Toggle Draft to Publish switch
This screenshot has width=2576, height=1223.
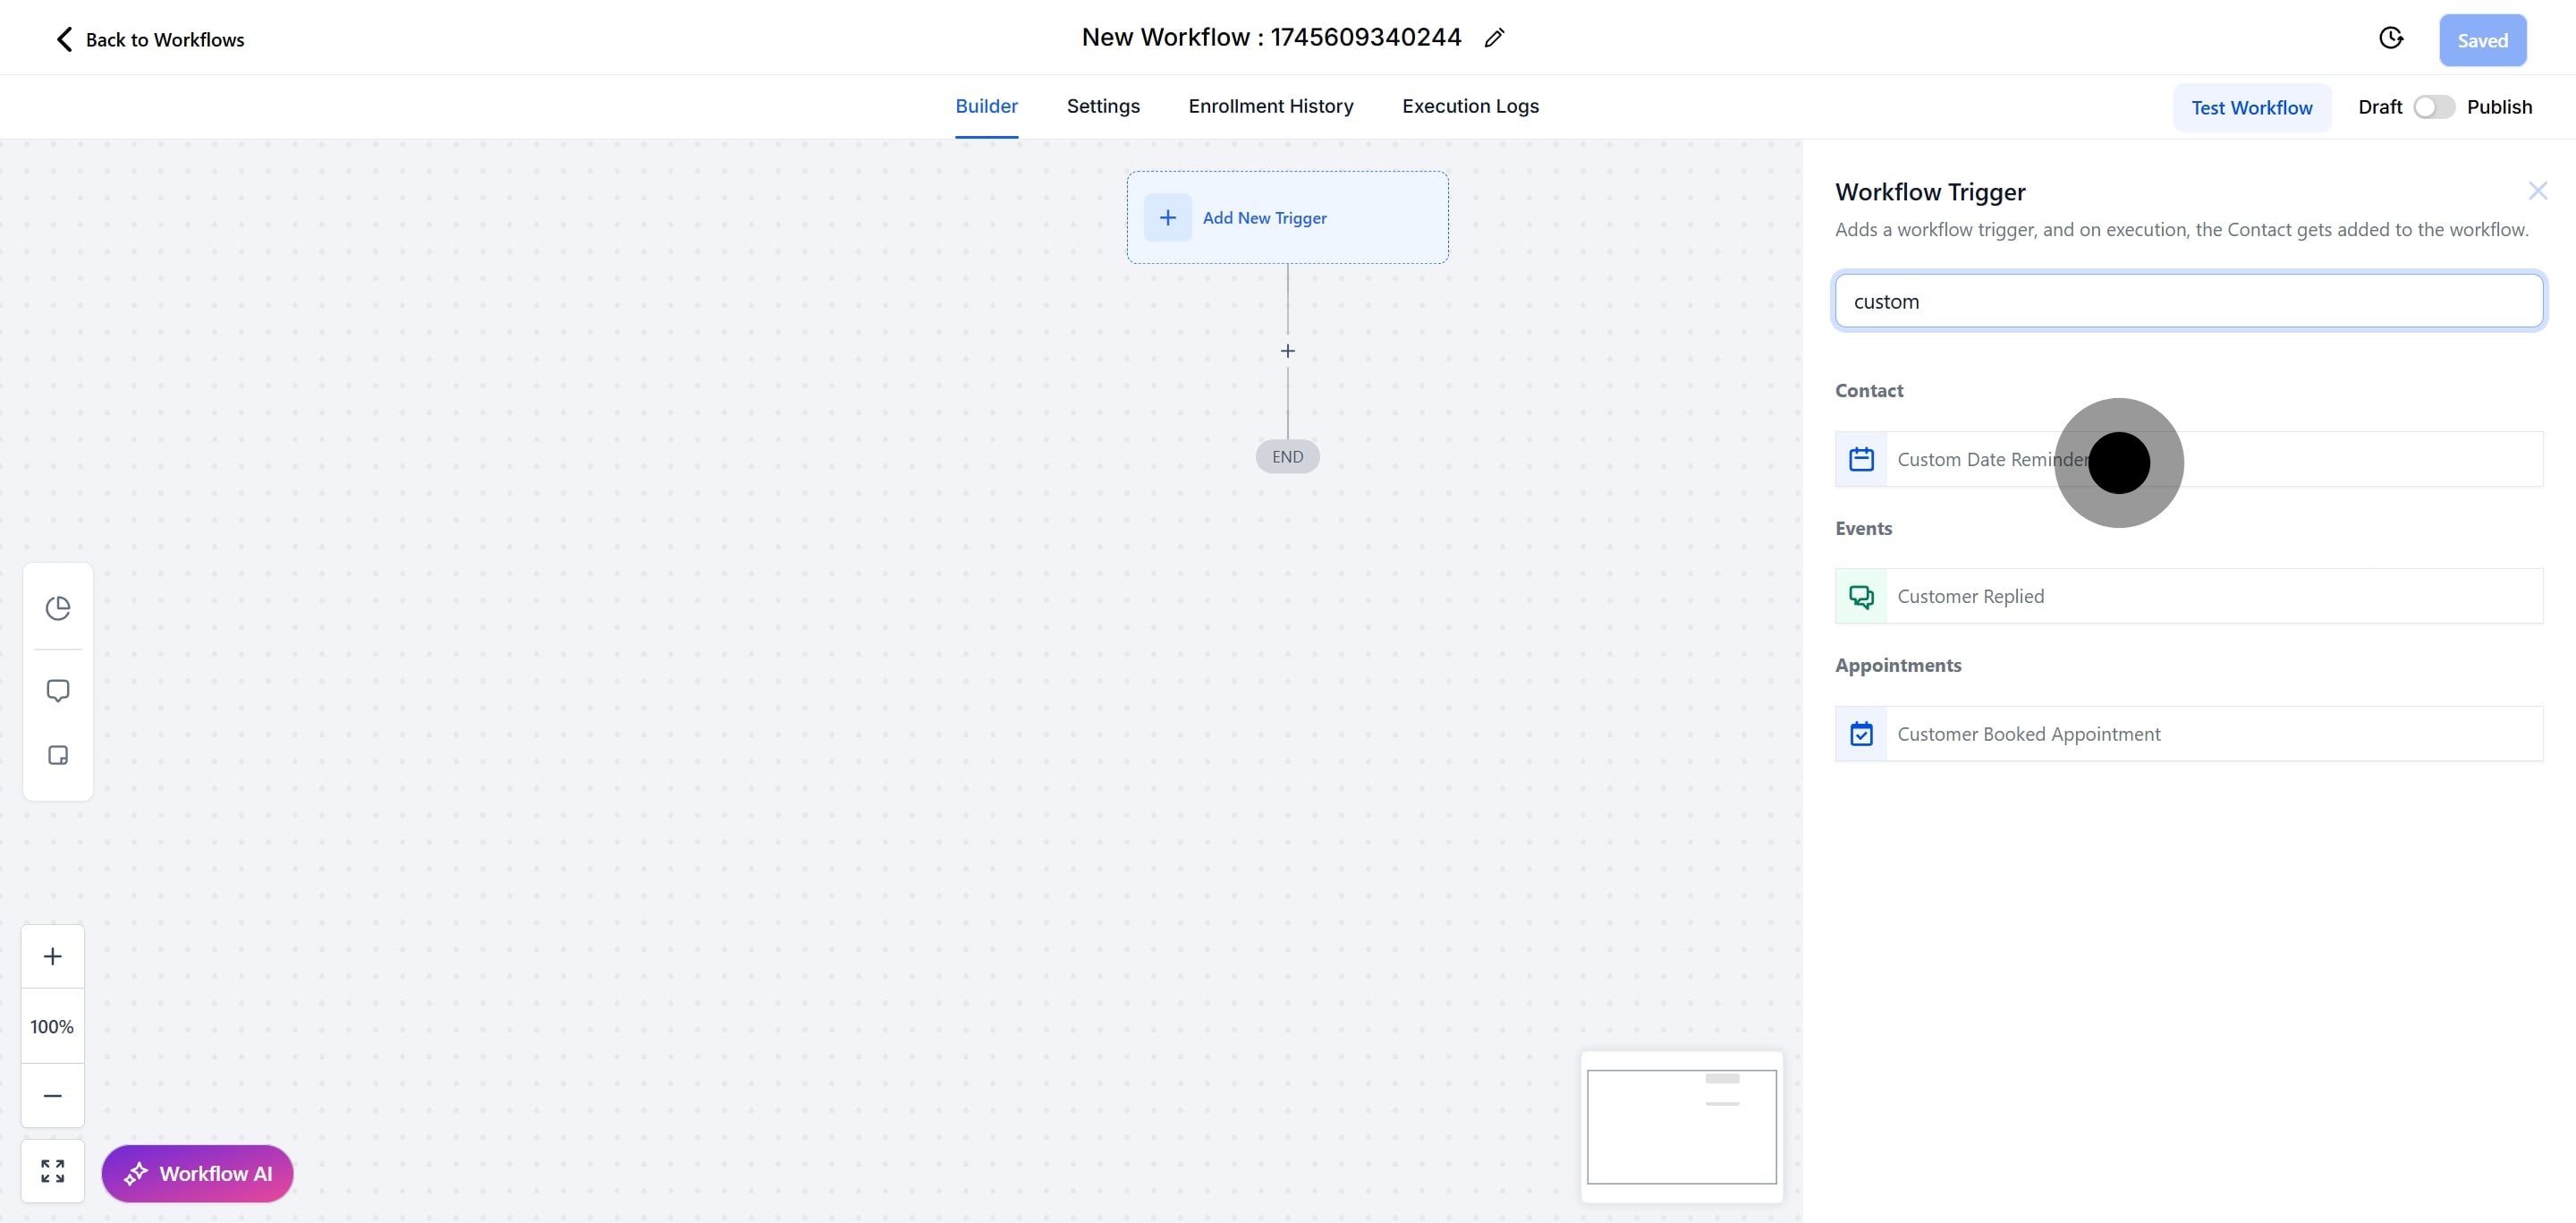tap(2433, 107)
